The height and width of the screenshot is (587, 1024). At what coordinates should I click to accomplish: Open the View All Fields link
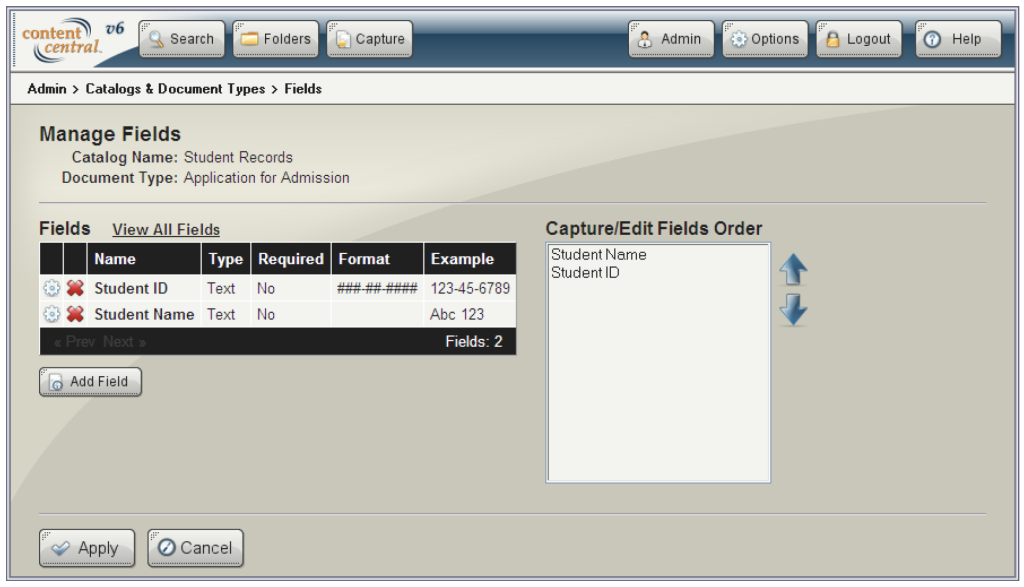(x=166, y=229)
